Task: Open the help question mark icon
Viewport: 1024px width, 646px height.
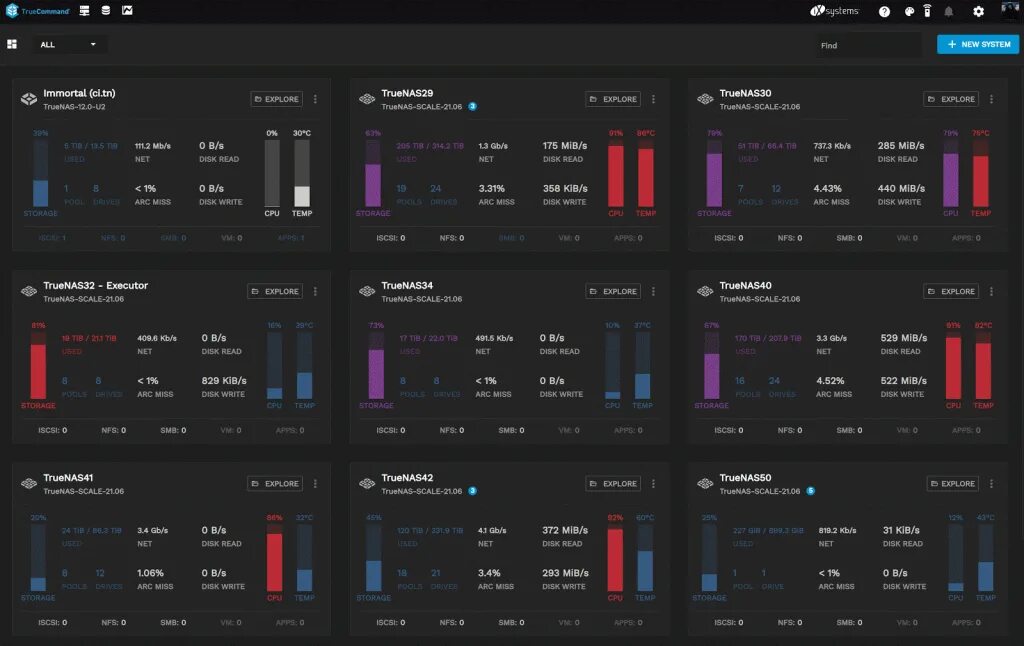Action: (884, 12)
